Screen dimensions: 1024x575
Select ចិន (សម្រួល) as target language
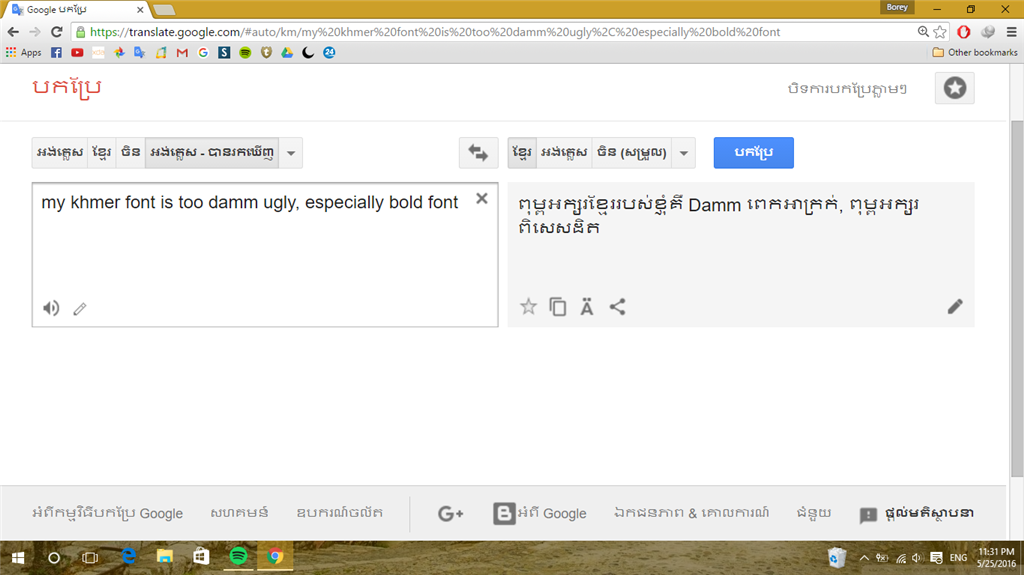tap(632, 153)
